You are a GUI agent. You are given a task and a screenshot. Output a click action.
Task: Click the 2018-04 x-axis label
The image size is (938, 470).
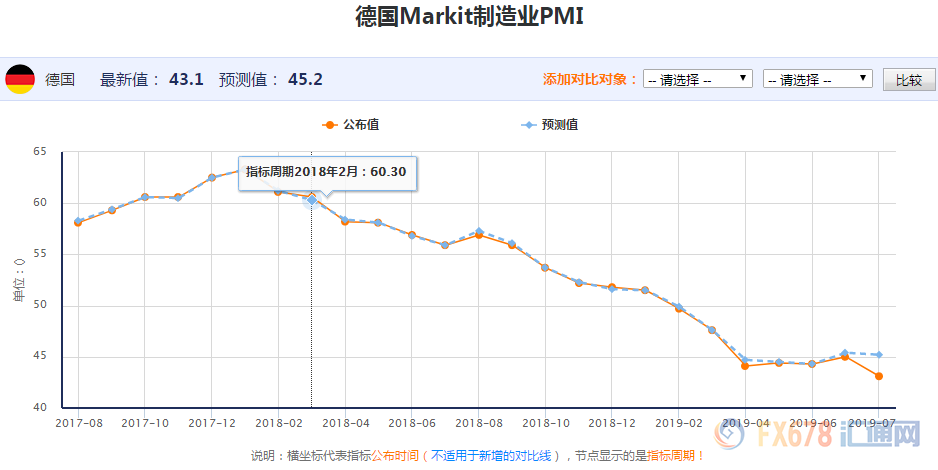coord(346,423)
